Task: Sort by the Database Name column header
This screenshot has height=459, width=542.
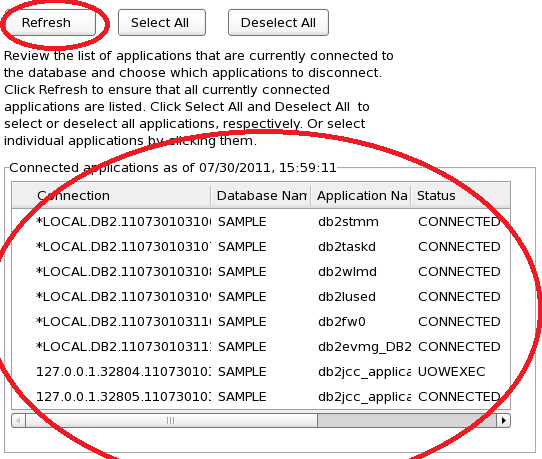Action: (261, 196)
